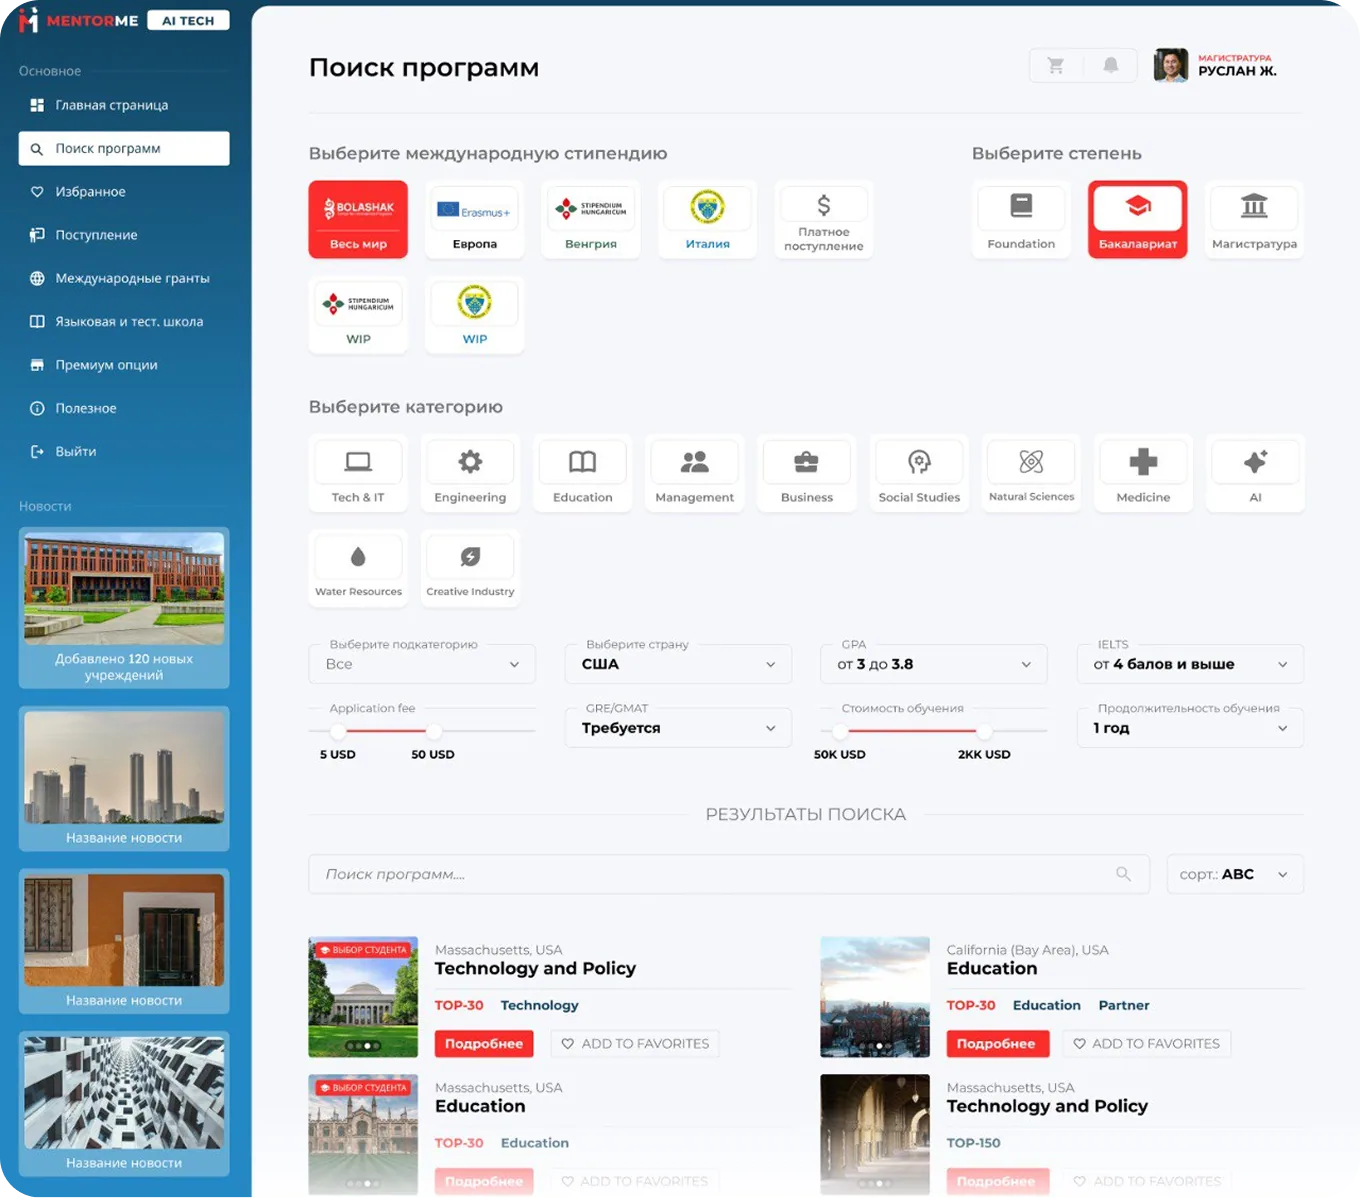Open the Выберите подкатегорию dropdown
The image size is (1360, 1198).
pos(422,664)
